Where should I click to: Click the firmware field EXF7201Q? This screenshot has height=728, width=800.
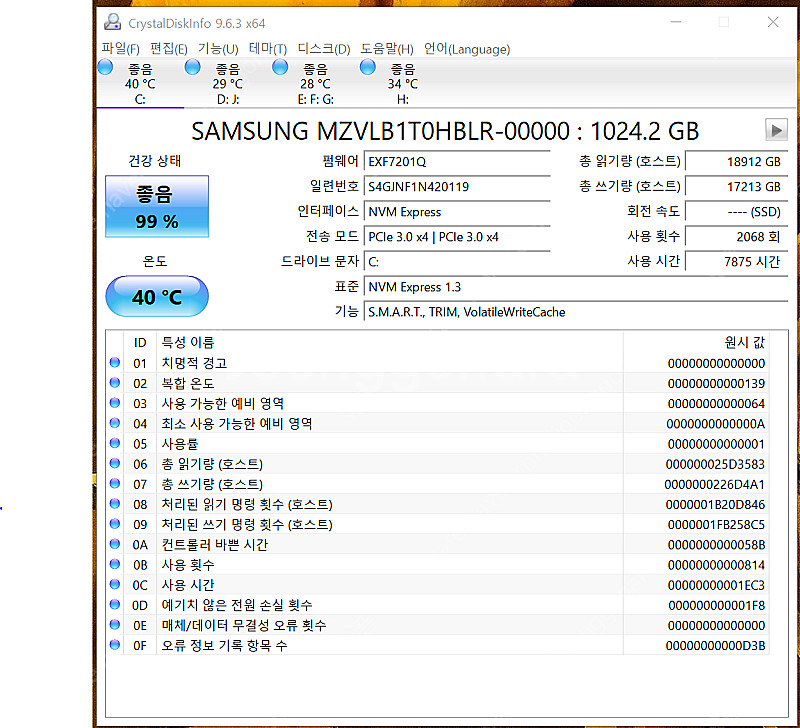tap(457, 162)
